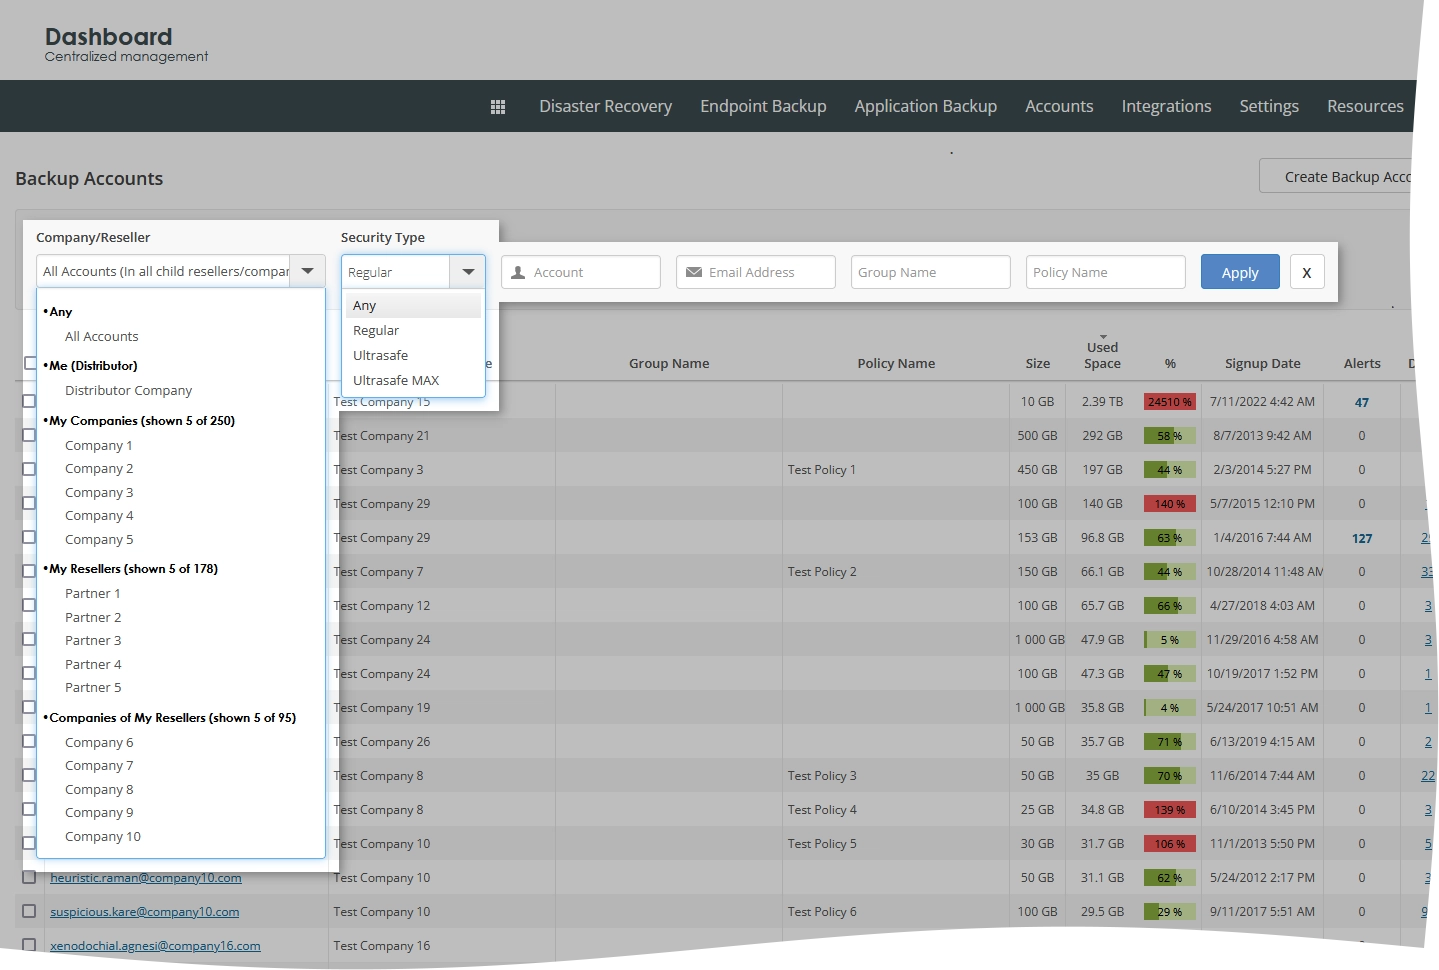The height and width of the screenshot is (970, 1439).
Task: Open Settings menu
Action: coord(1269,106)
